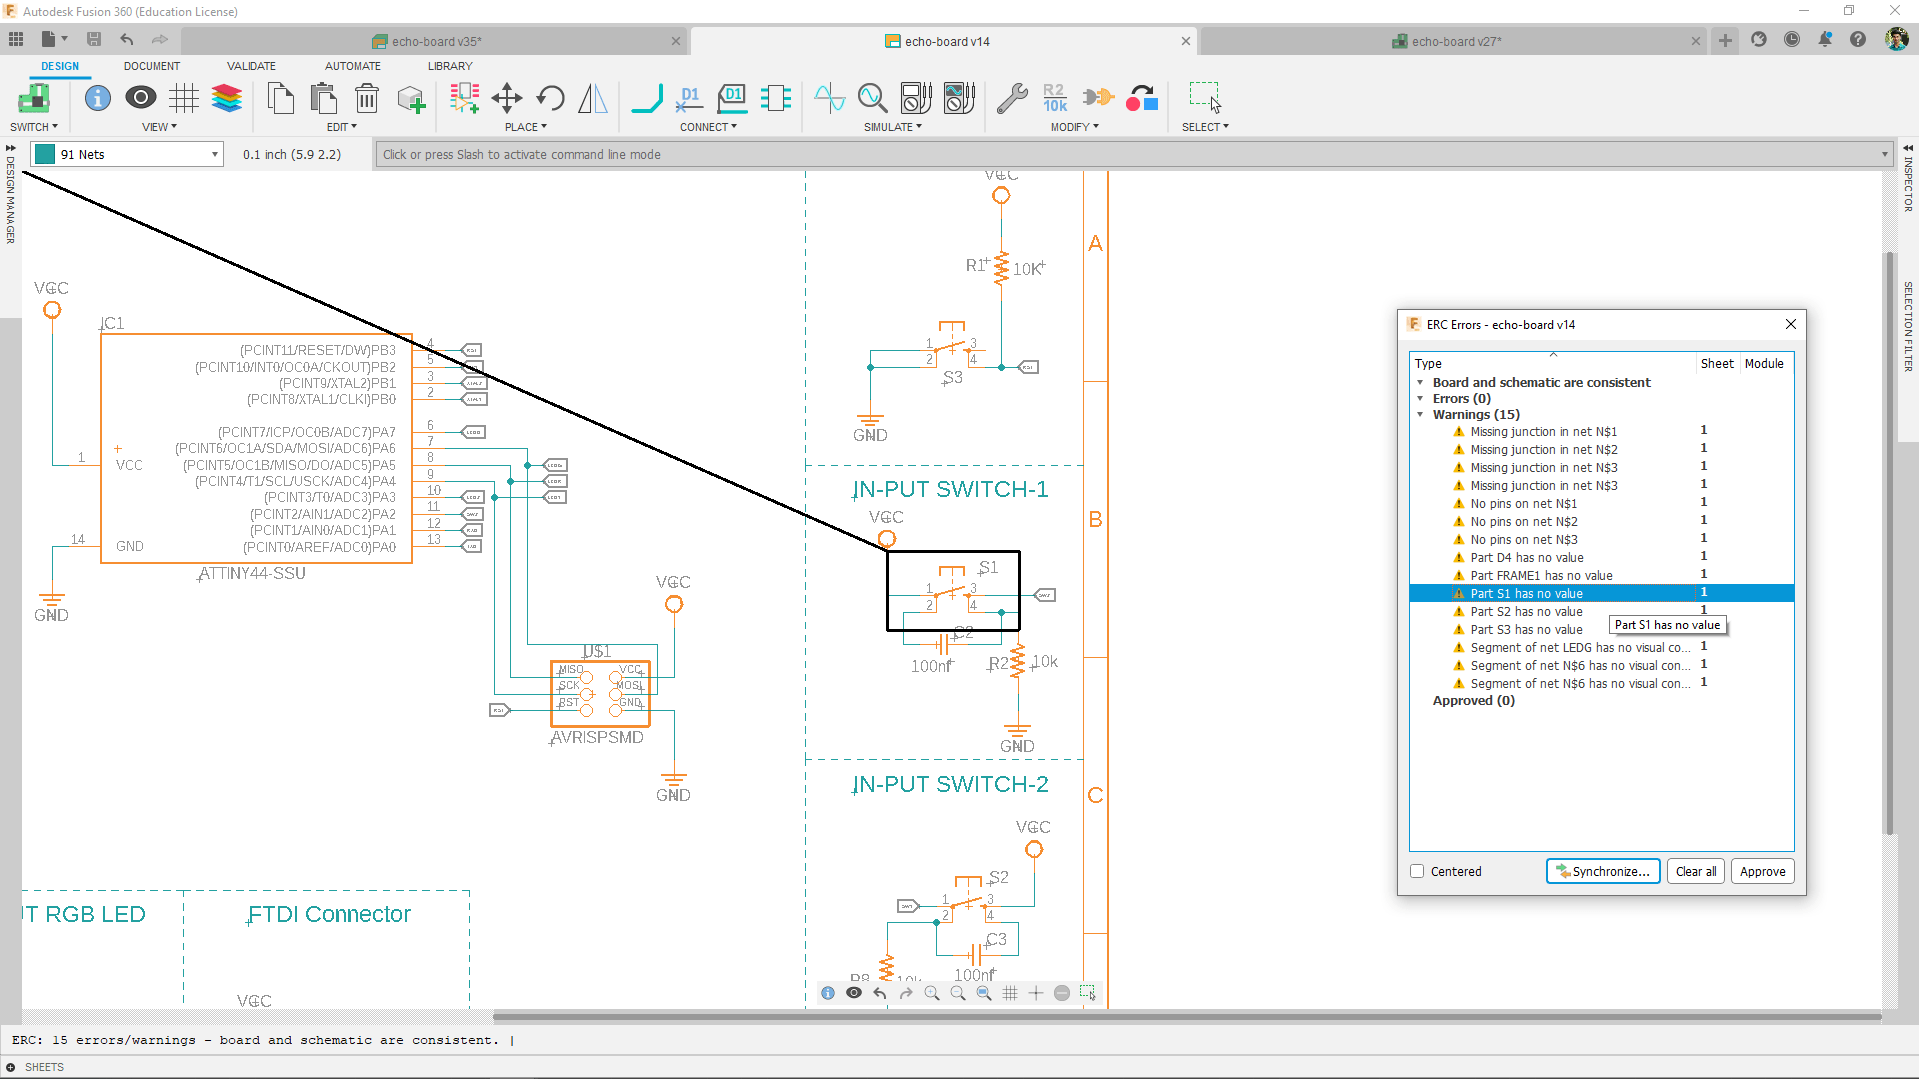Select warning 'Part D4 has no value'
The height and width of the screenshot is (1079, 1919).
(1526, 558)
